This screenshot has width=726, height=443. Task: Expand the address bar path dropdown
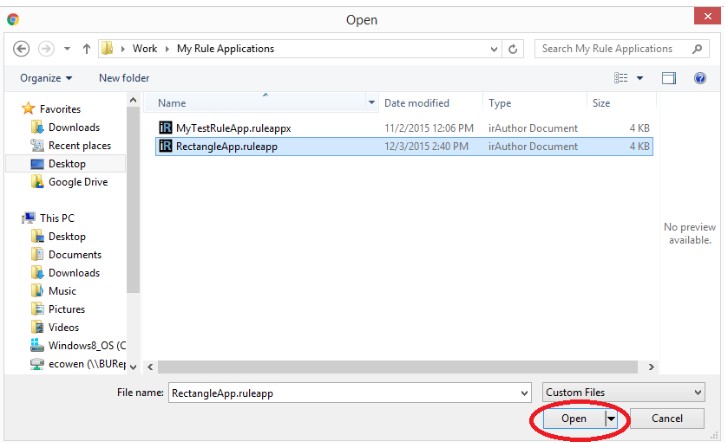pos(494,48)
